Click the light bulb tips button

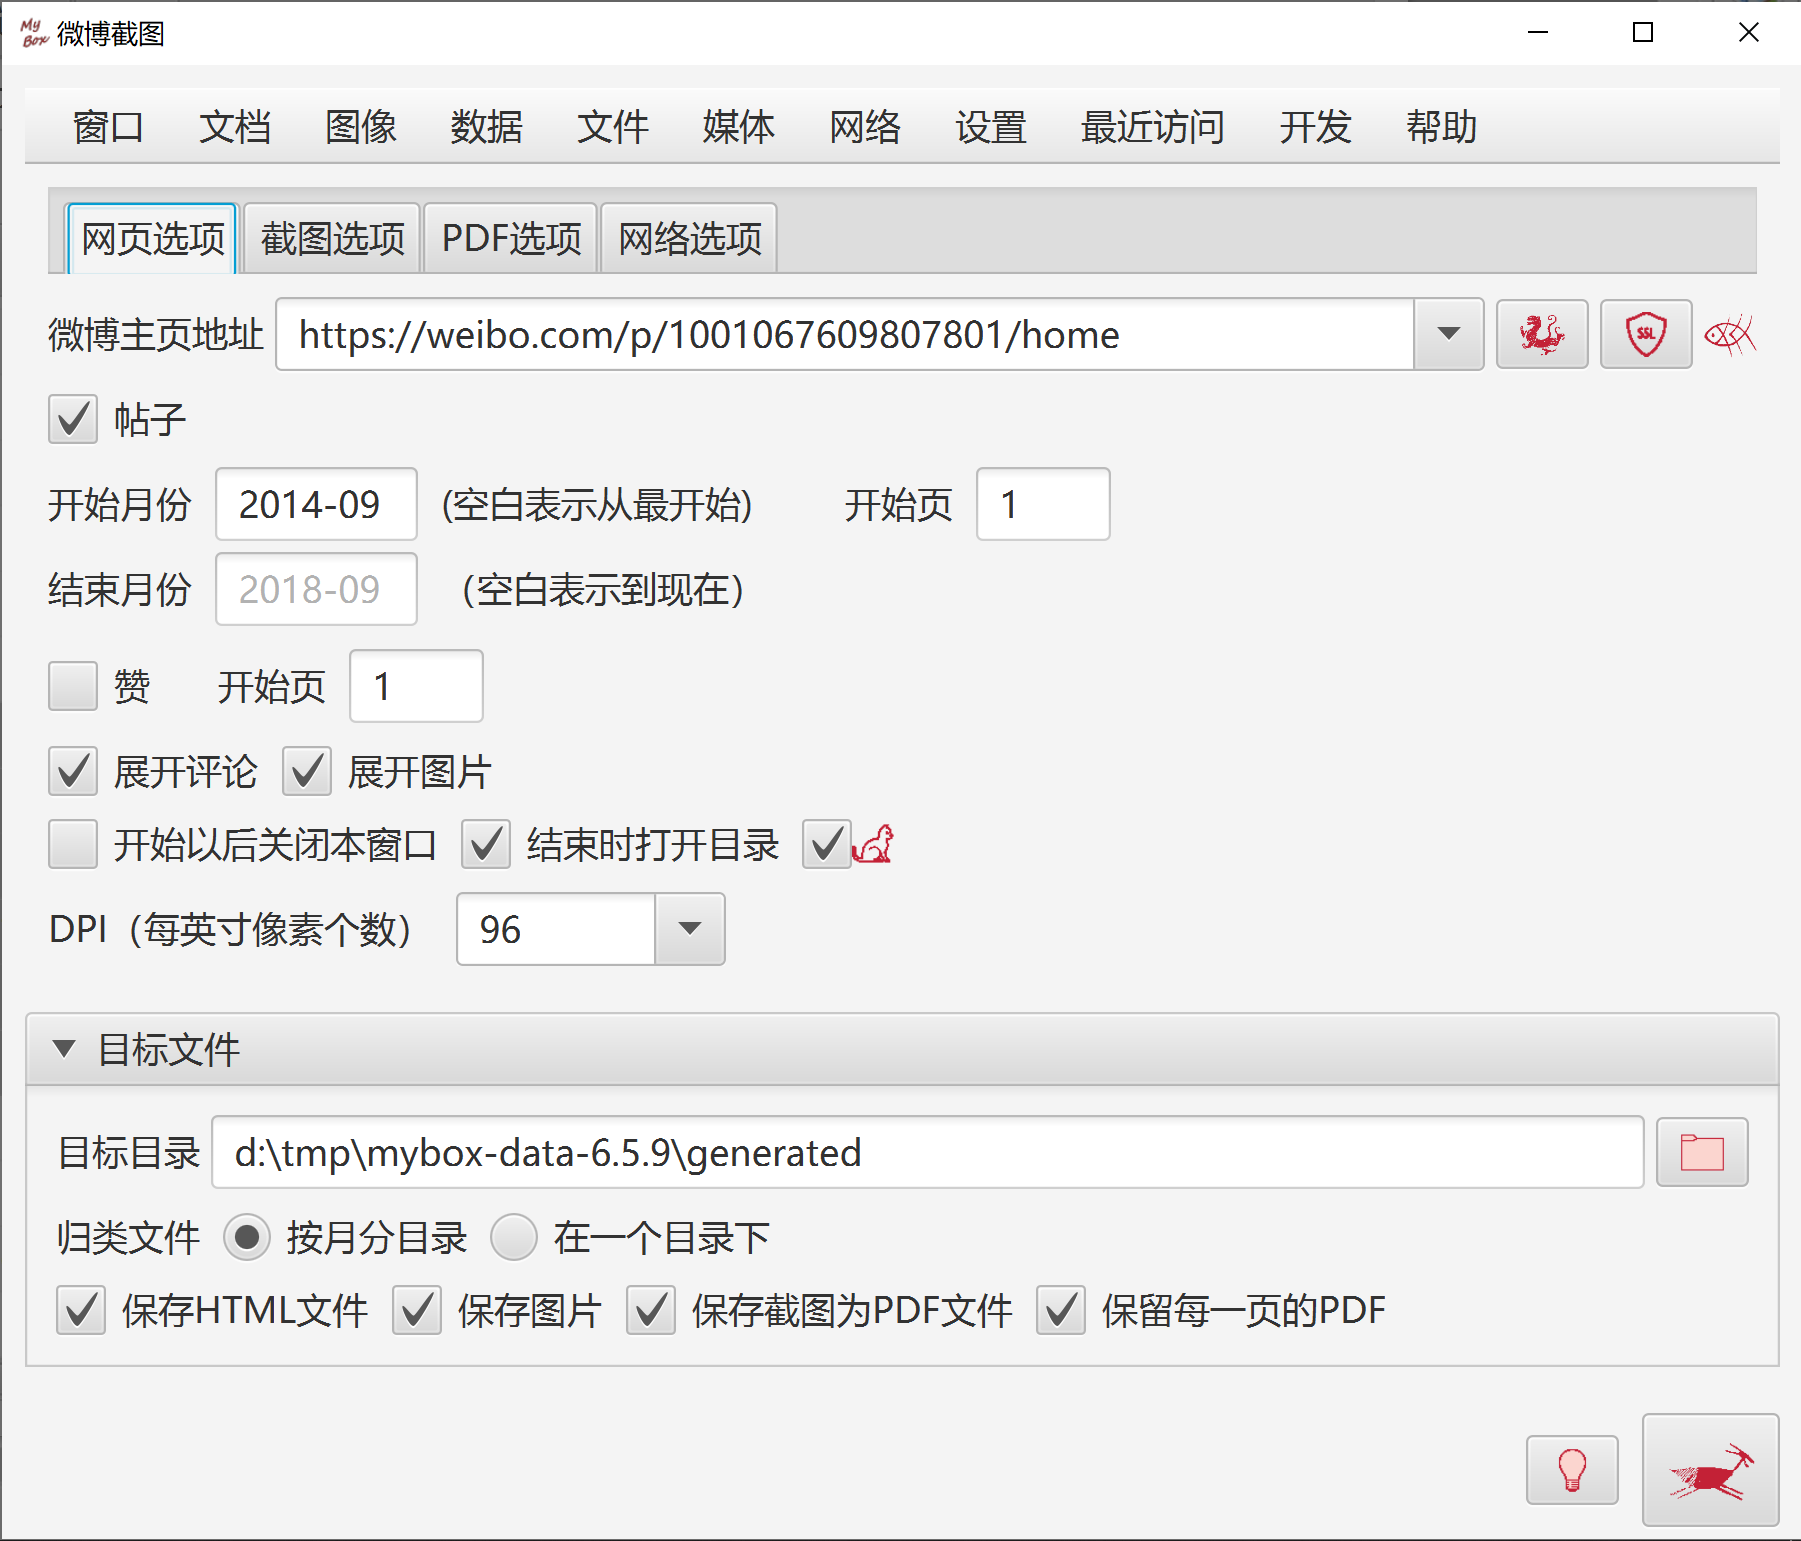pos(1571,1470)
